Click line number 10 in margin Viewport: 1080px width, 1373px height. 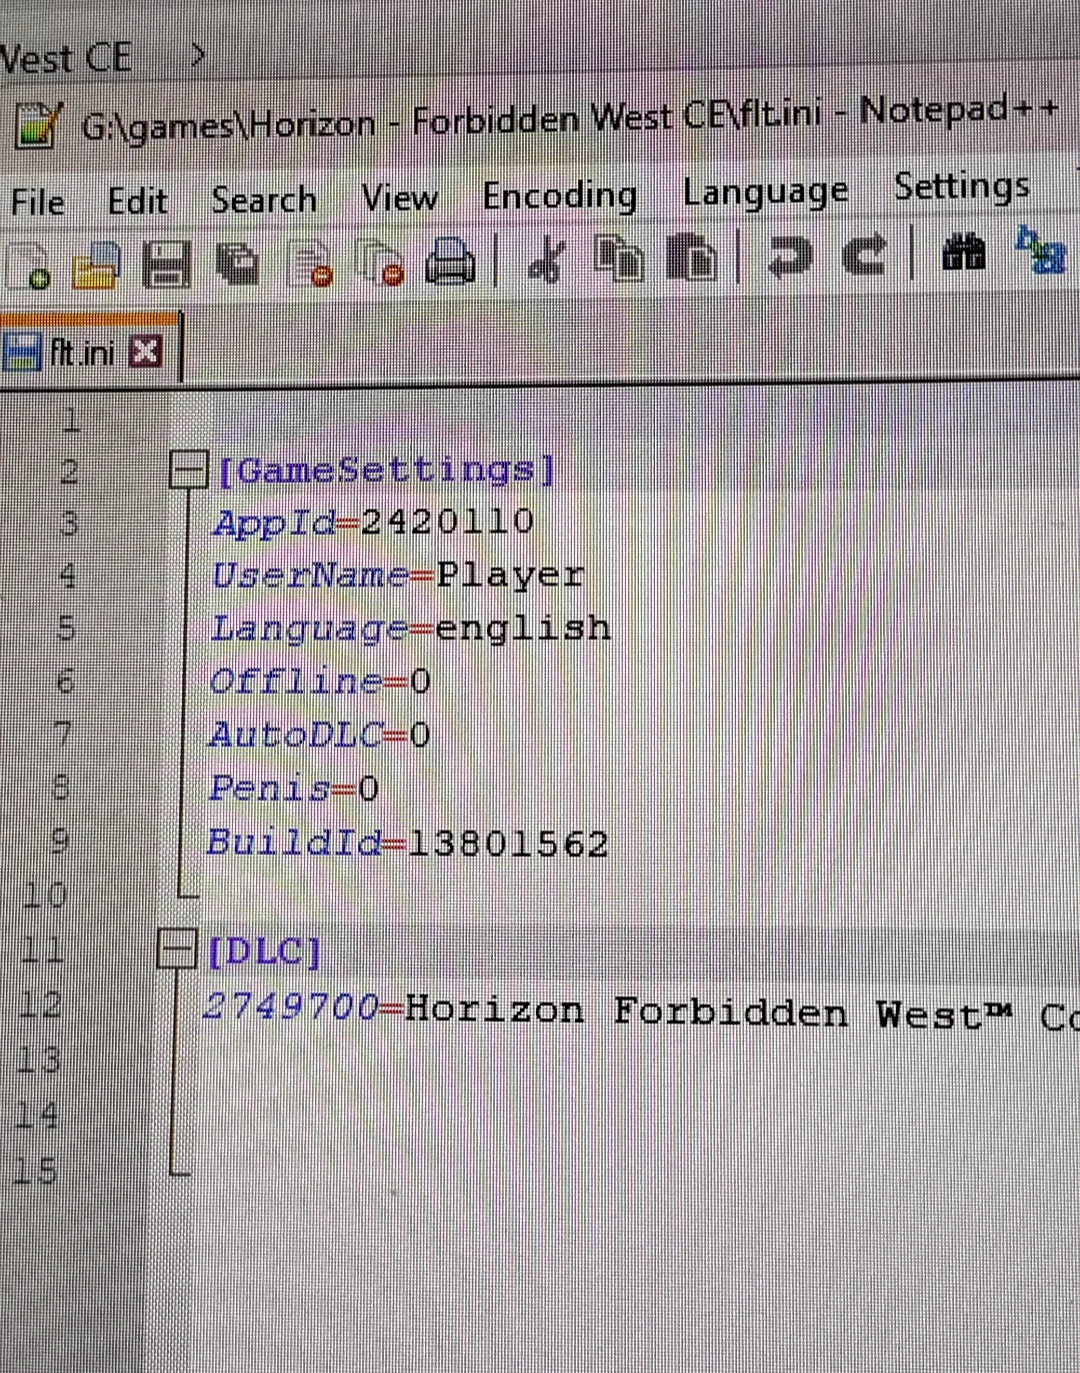44,893
